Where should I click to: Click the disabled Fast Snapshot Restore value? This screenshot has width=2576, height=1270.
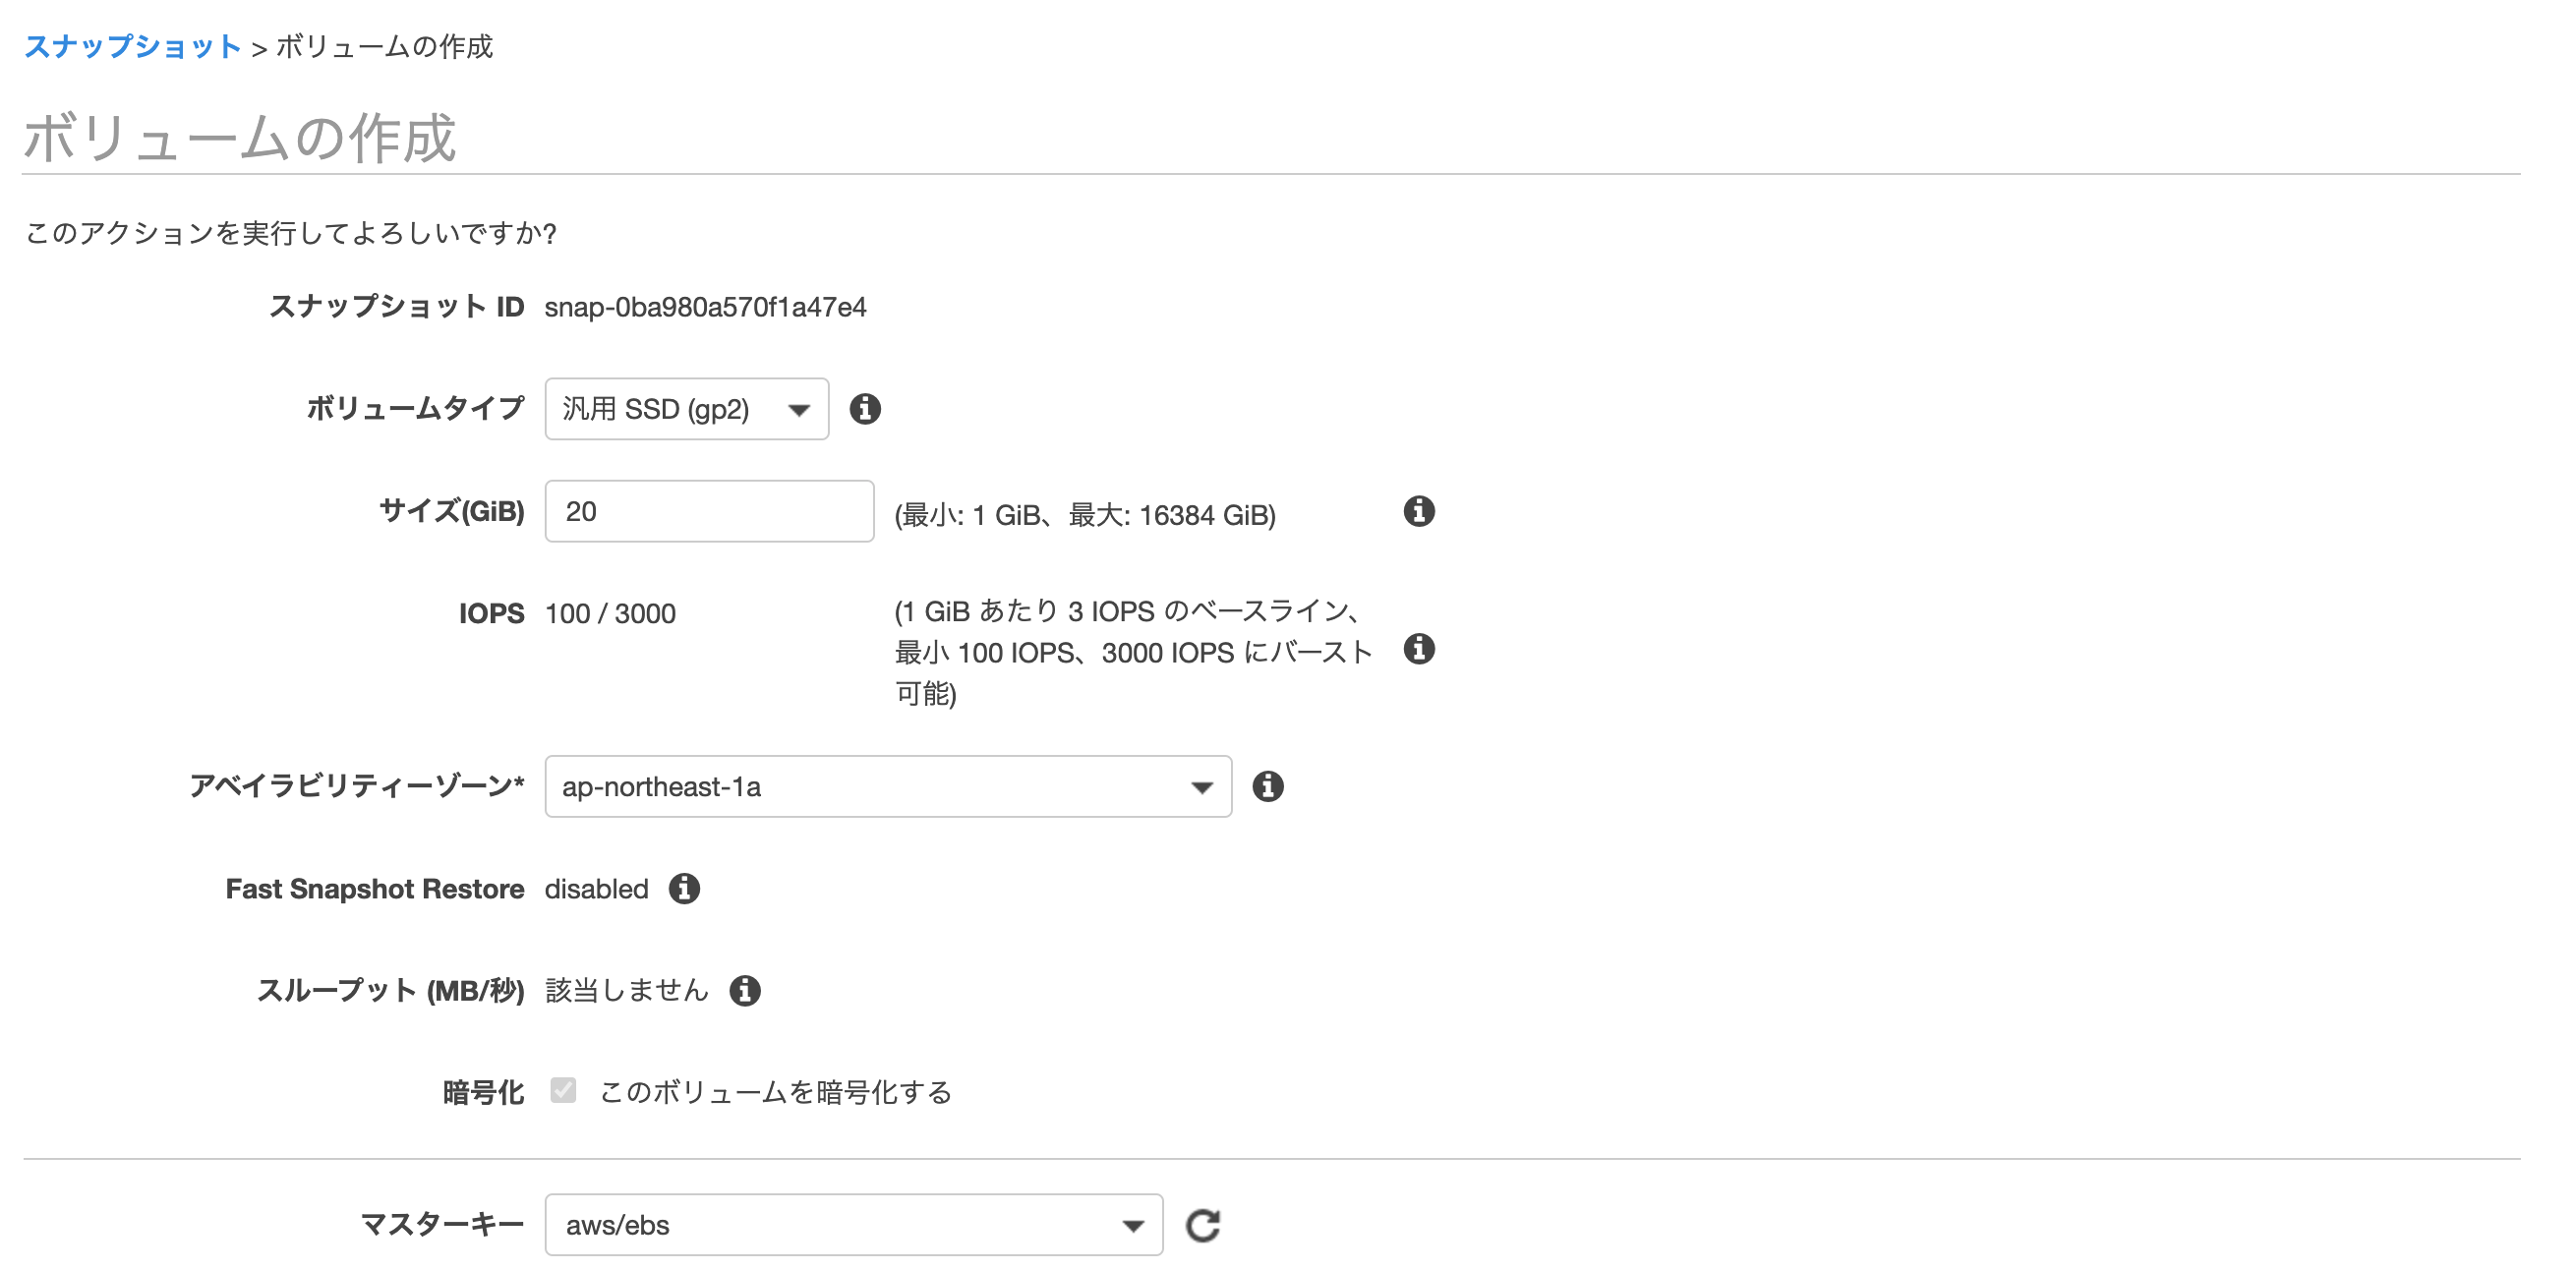596,889
